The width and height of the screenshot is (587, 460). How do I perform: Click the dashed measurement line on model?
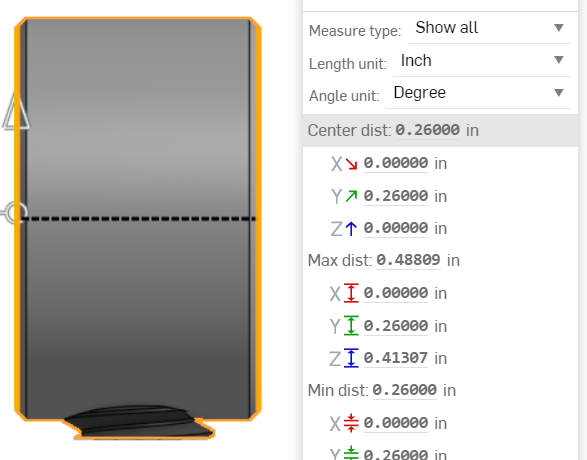[x=139, y=219]
